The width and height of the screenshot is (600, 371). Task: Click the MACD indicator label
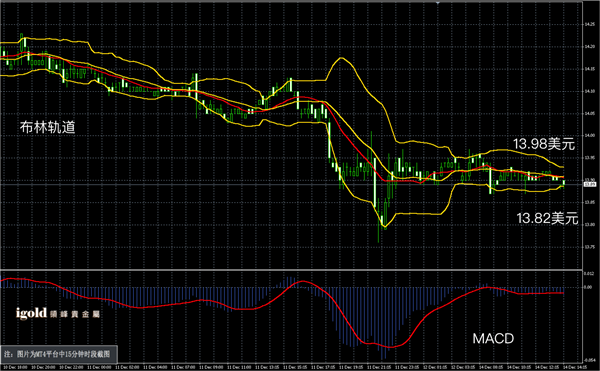[x=493, y=338]
